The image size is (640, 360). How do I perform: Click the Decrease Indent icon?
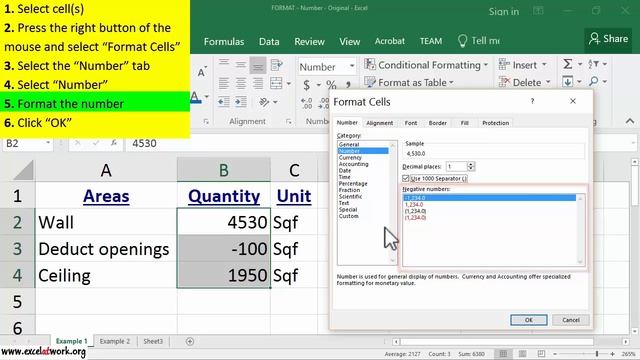point(224,102)
